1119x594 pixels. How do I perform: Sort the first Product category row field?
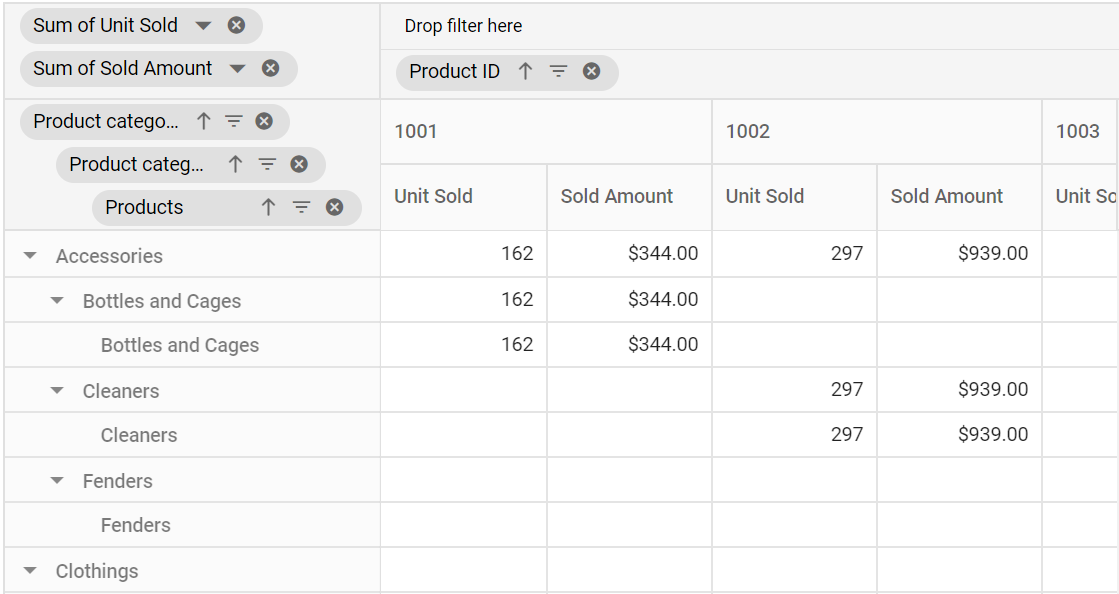[203, 121]
